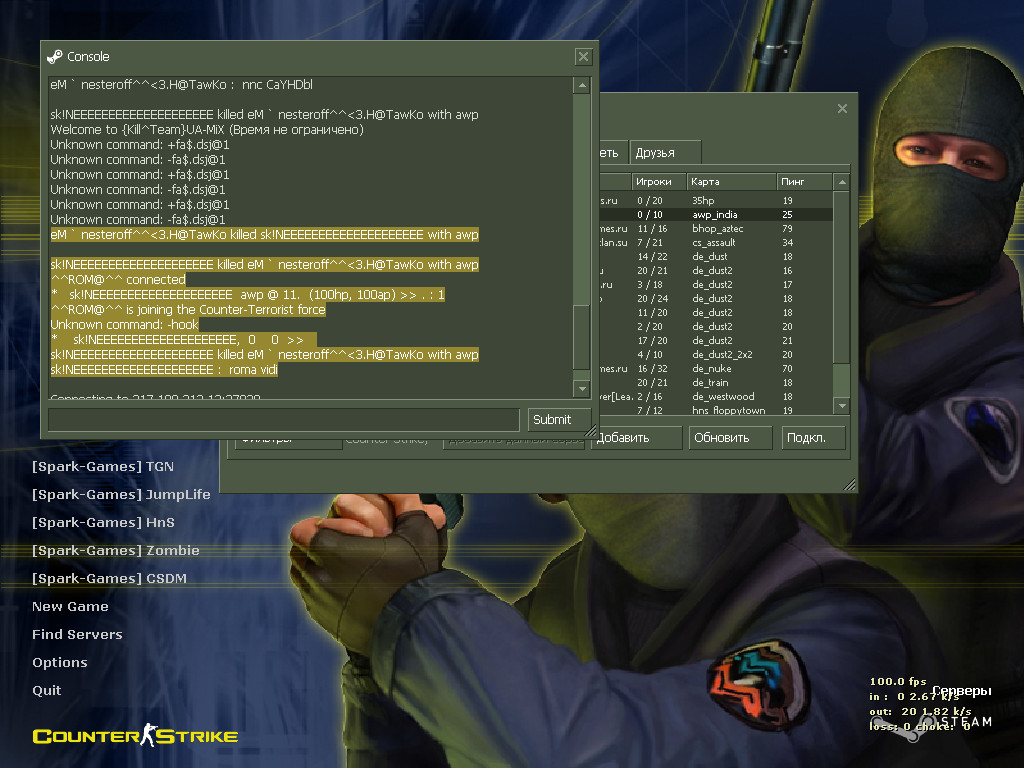This screenshot has height=768, width=1024.
Task: Click console line ending 'roma vidi'
Action: 164,370
